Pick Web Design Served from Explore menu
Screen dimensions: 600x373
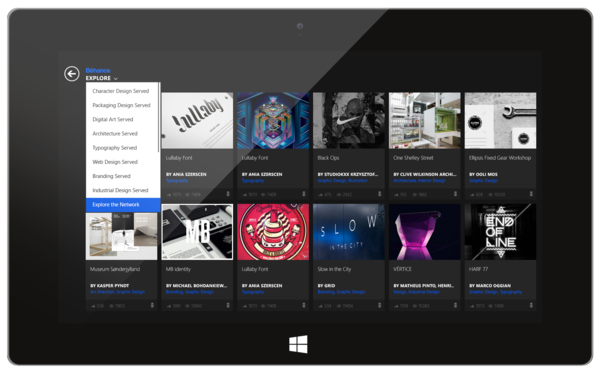click(115, 162)
